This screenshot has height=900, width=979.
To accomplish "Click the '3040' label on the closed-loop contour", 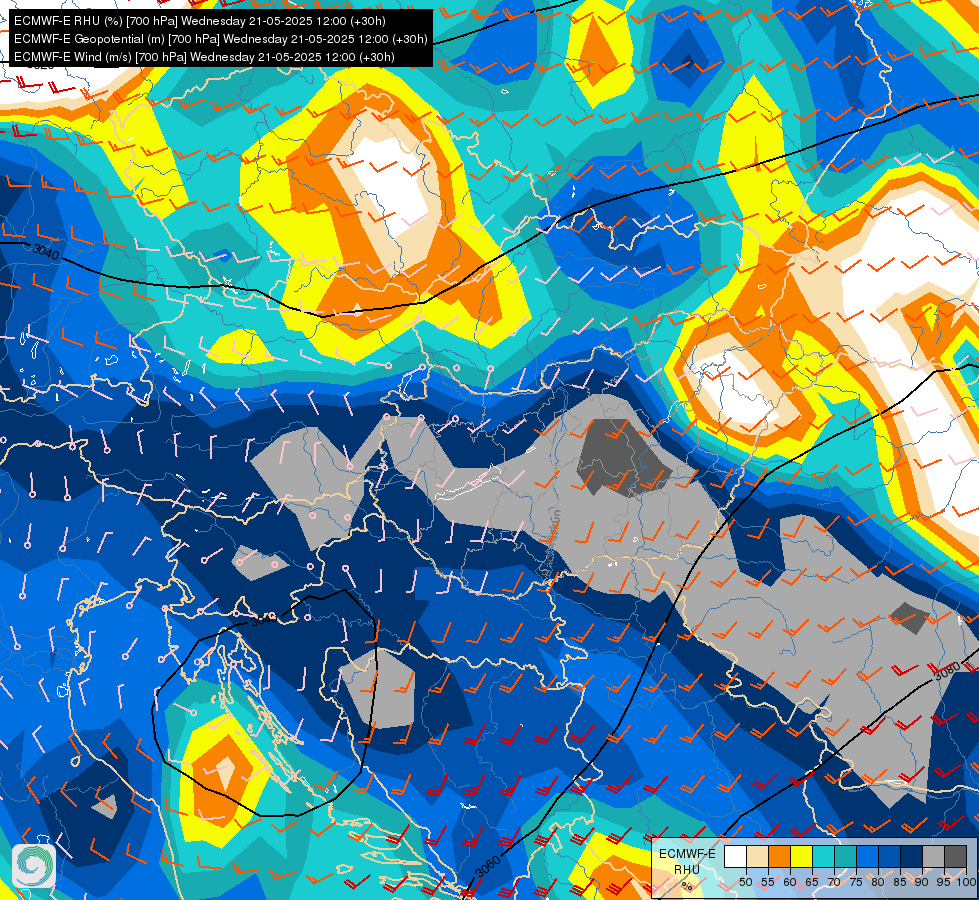I will pos(263,620).
